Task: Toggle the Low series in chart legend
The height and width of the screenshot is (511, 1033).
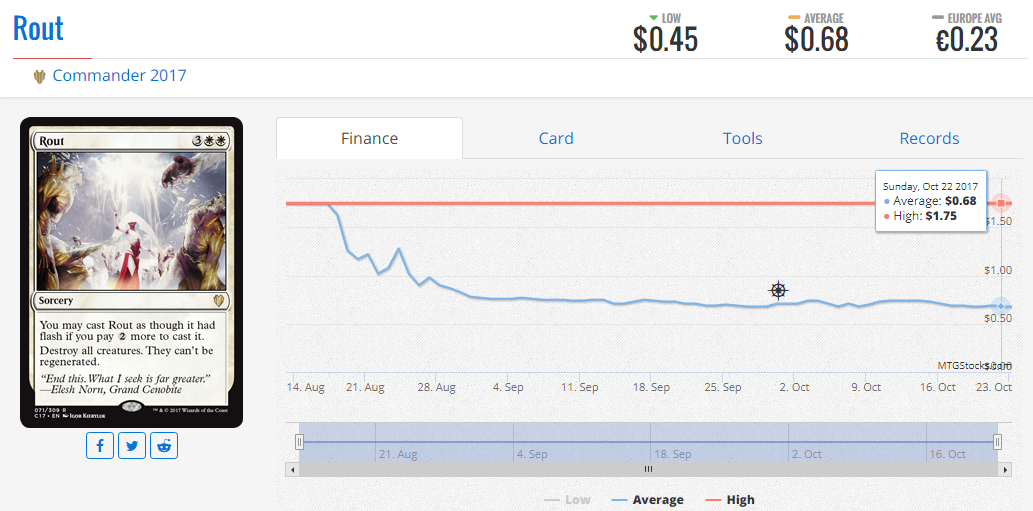Action: [567, 500]
